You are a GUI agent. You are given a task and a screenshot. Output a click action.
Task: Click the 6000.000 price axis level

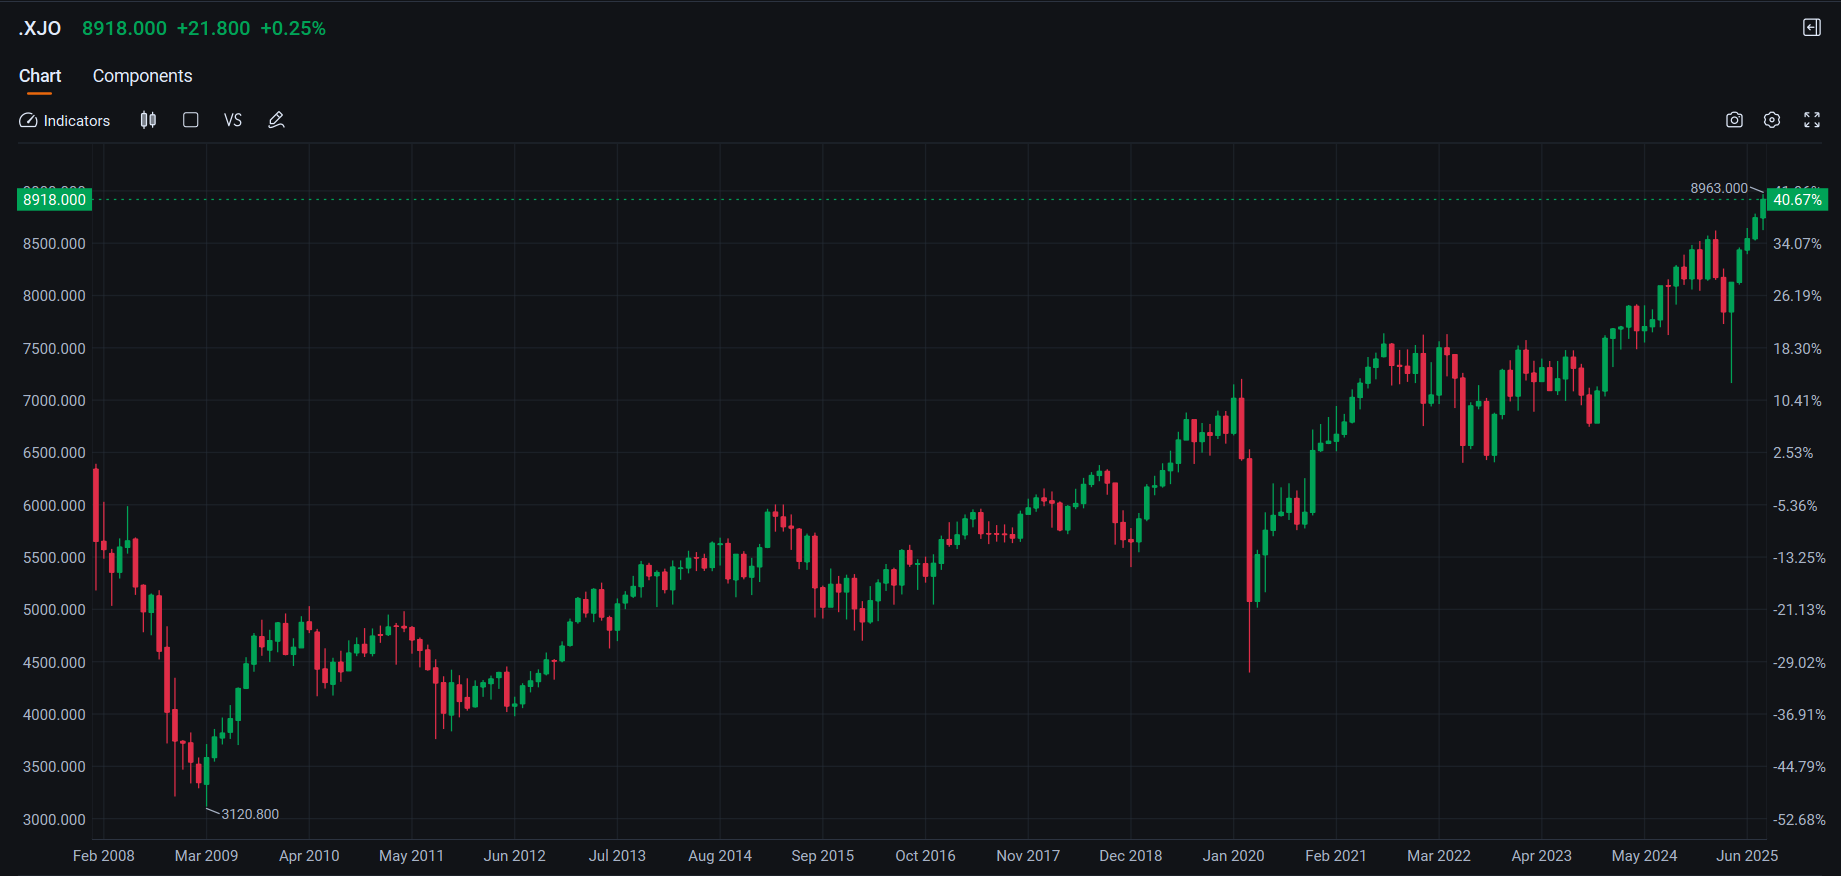pyautogui.click(x=55, y=506)
